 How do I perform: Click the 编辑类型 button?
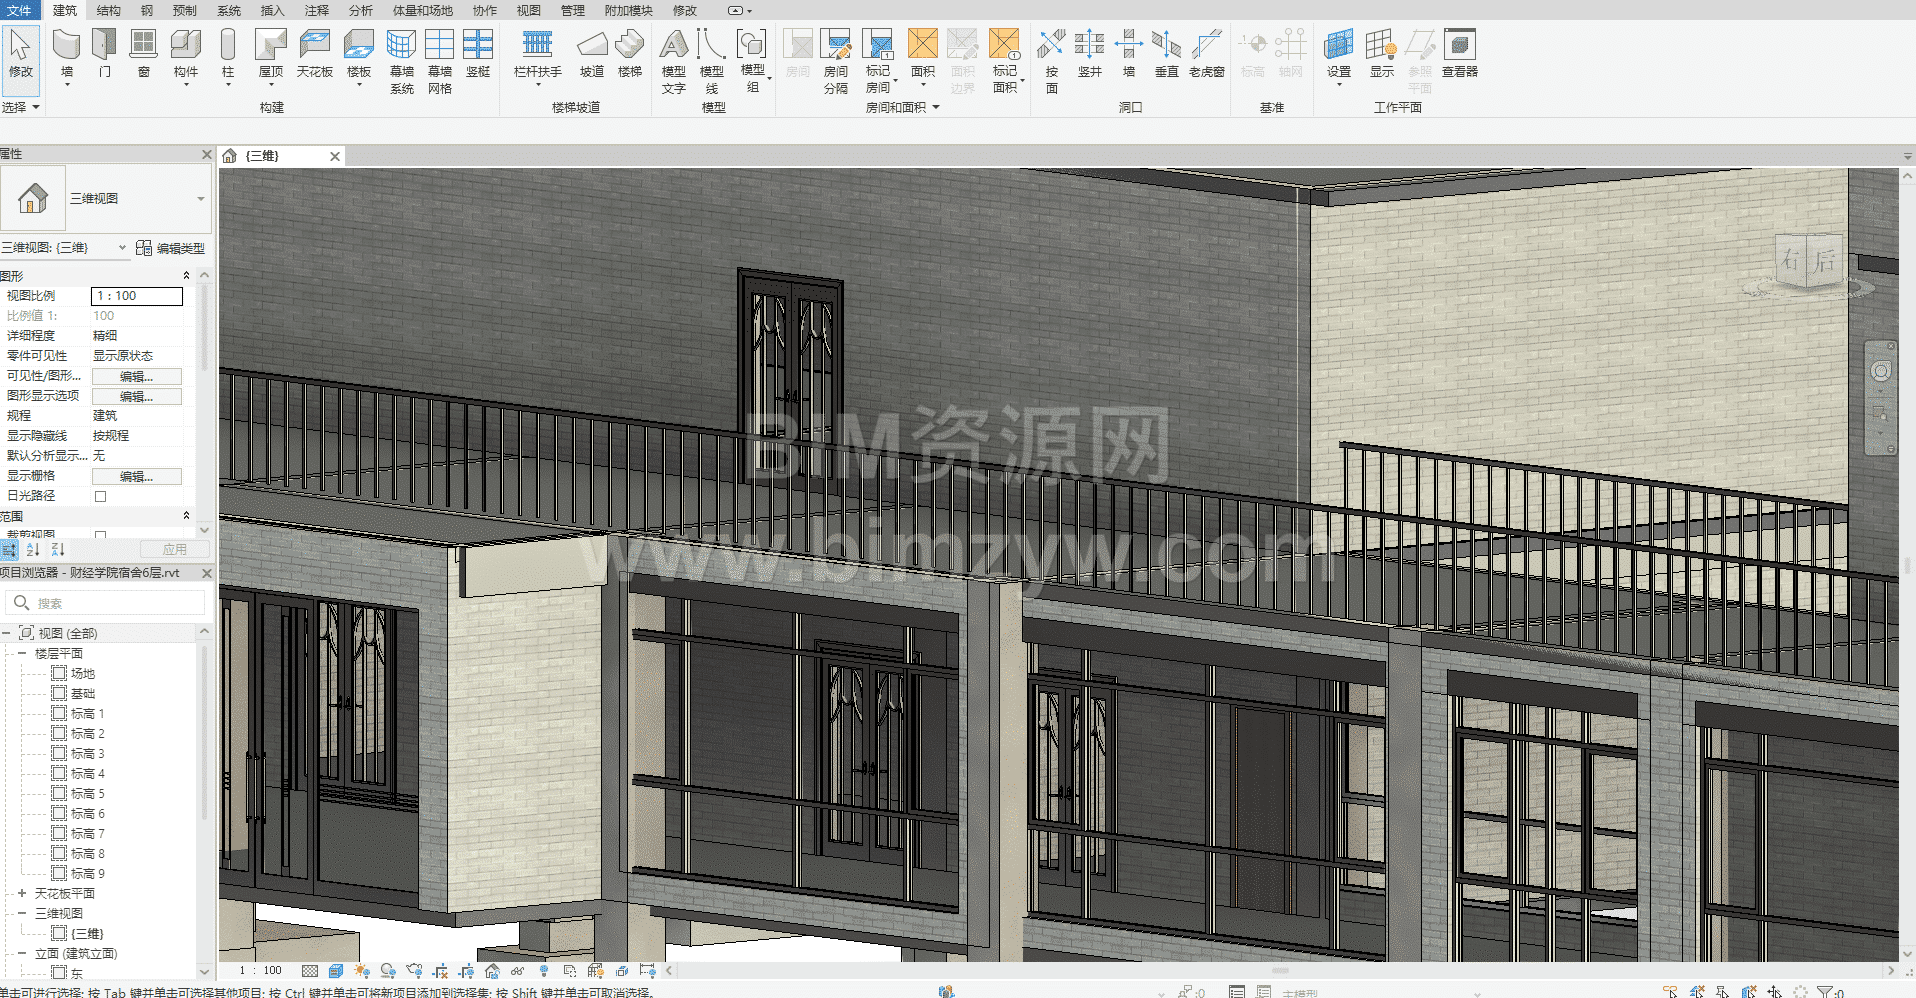coord(170,248)
